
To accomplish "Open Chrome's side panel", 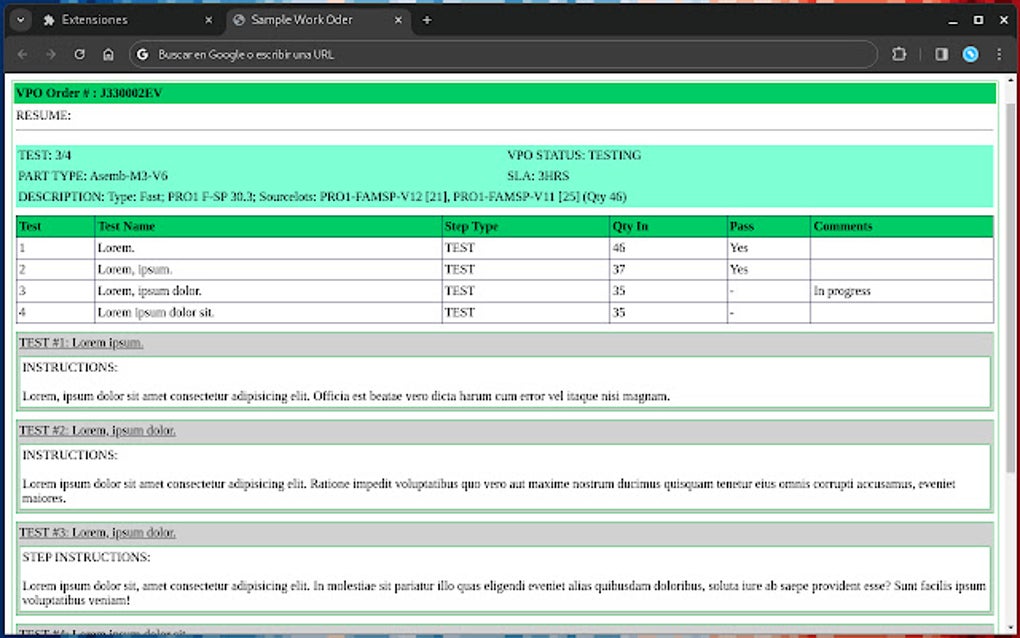I will click(941, 55).
